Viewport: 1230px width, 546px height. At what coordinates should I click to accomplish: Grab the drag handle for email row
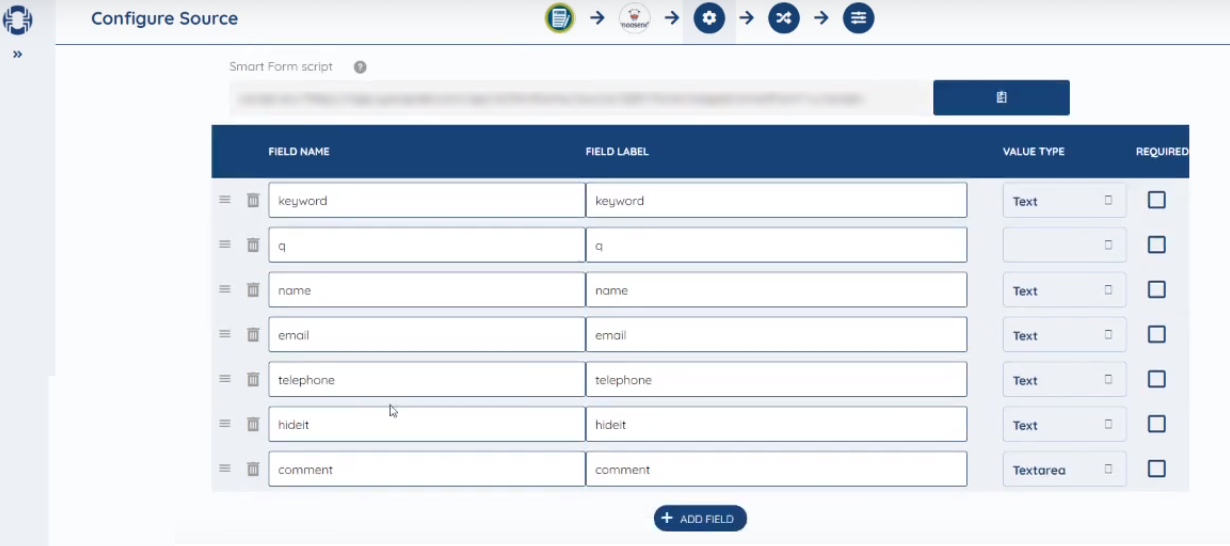coord(225,334)
